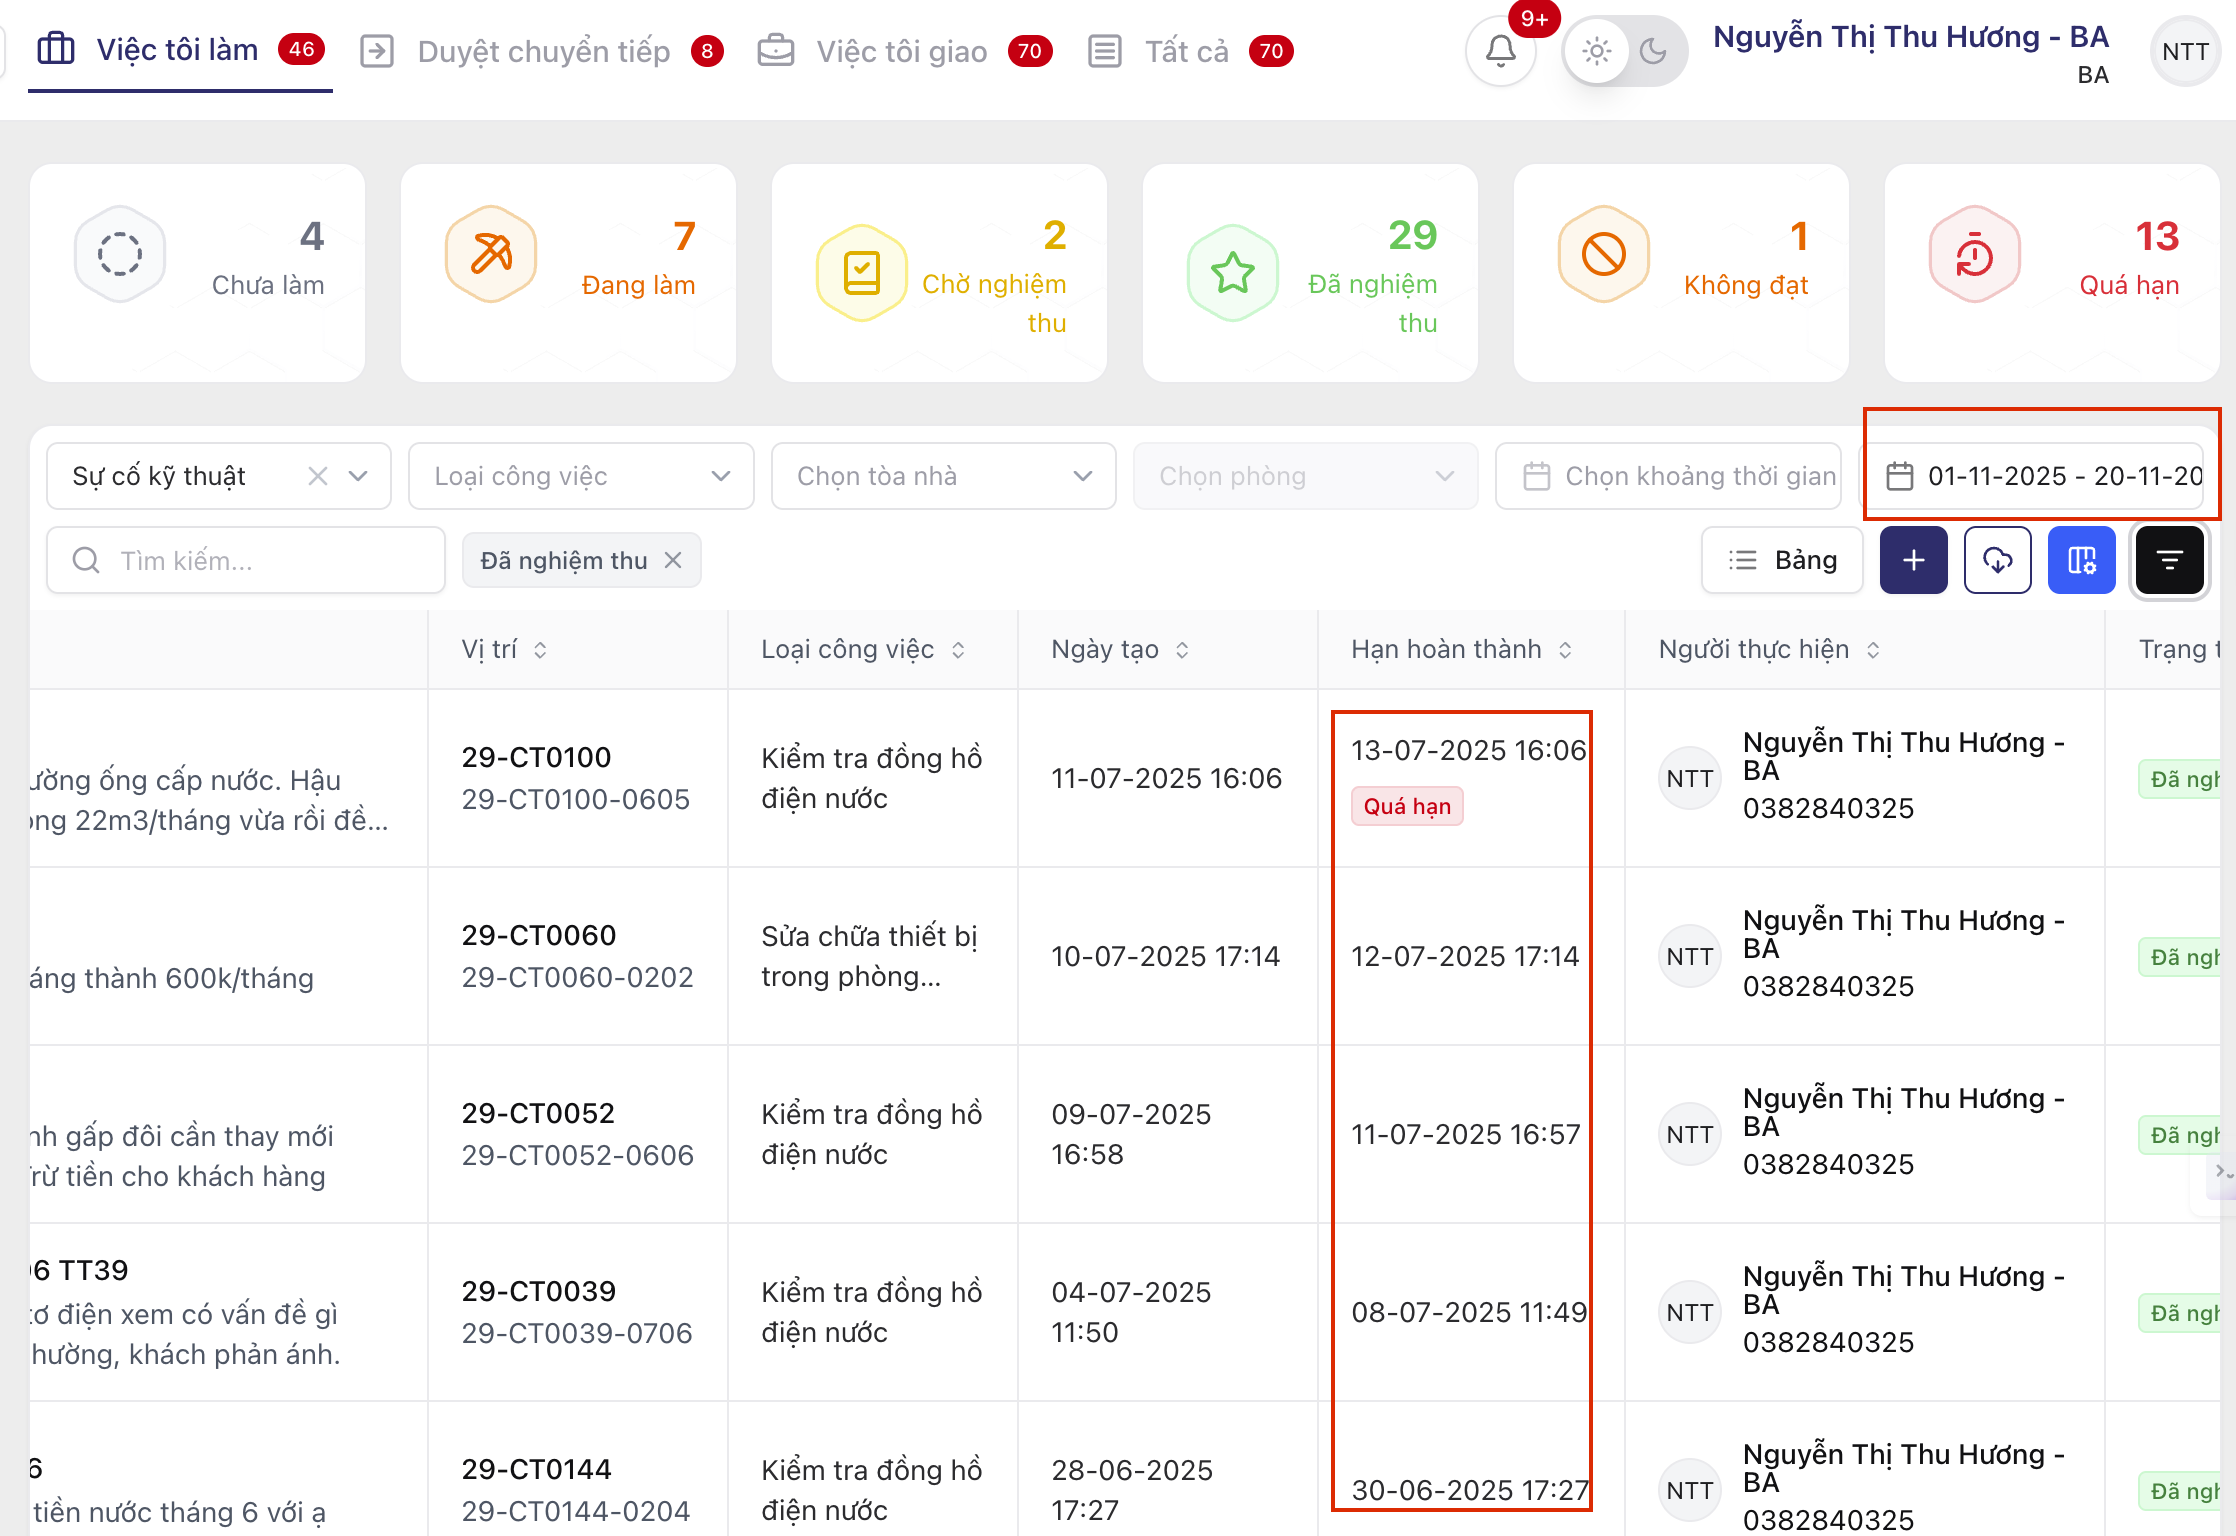The image size is (2236, 1536).
Task: Expand the Chọn tòa nhà dropdown
Action: [943, 476]
